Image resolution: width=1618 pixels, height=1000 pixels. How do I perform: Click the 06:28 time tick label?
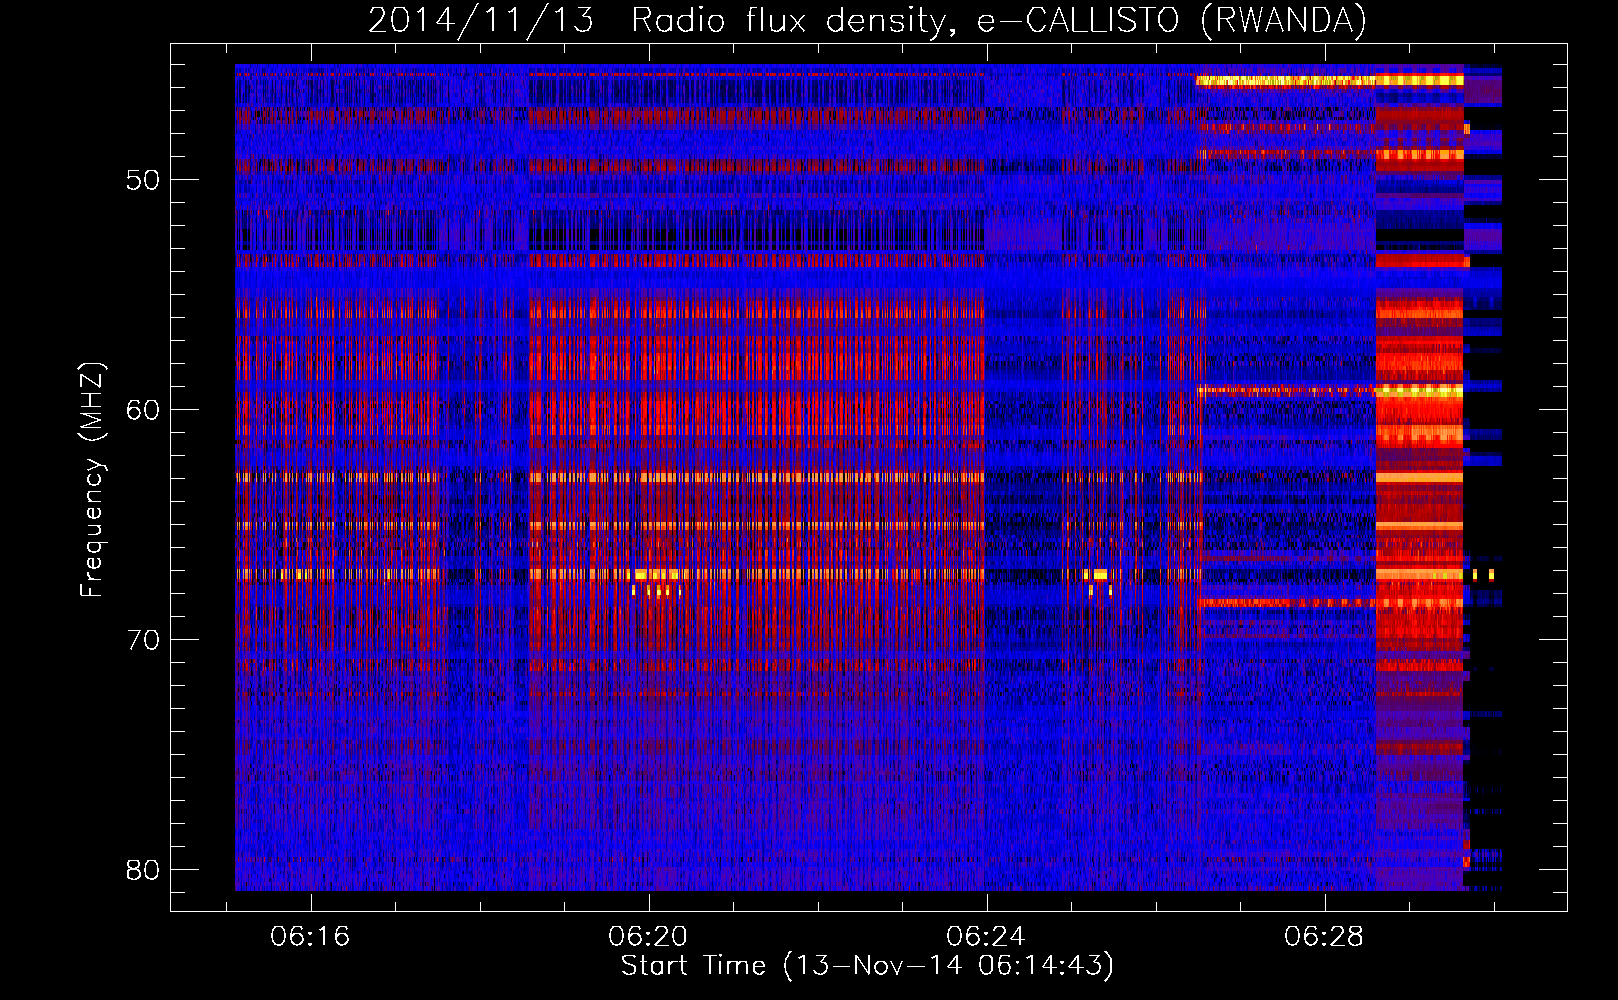point(1324,937)
